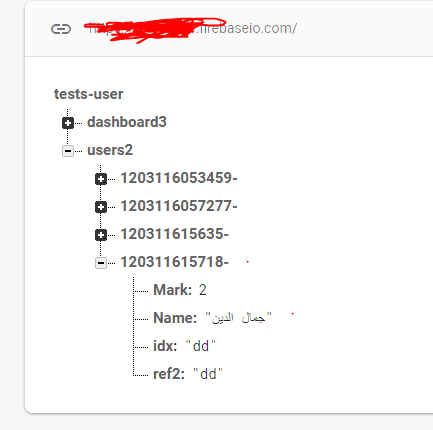
Task: Select the 120311615635- key label
Action: coord(174,234)
